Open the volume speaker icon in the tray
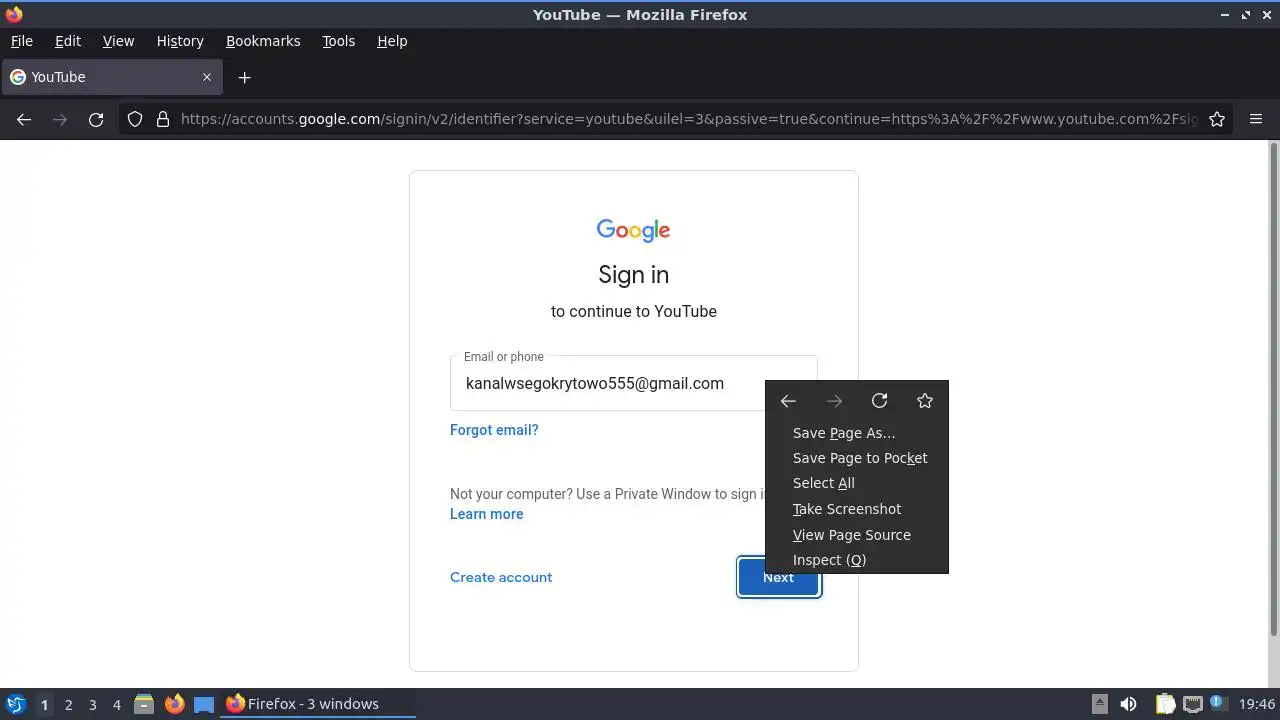The width and height of the screenshot is (1280, 720). coord(1128,704)
